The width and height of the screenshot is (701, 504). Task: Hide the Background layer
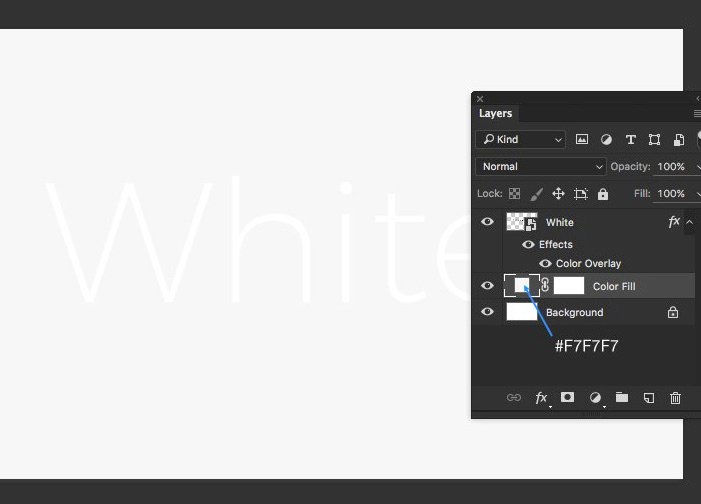(487, 312)
